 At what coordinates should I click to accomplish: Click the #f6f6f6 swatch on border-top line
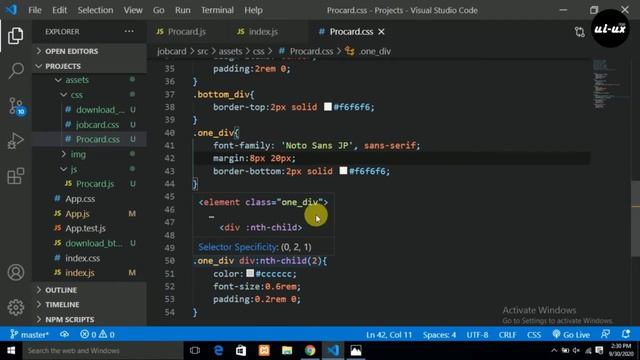coord(328,107)
